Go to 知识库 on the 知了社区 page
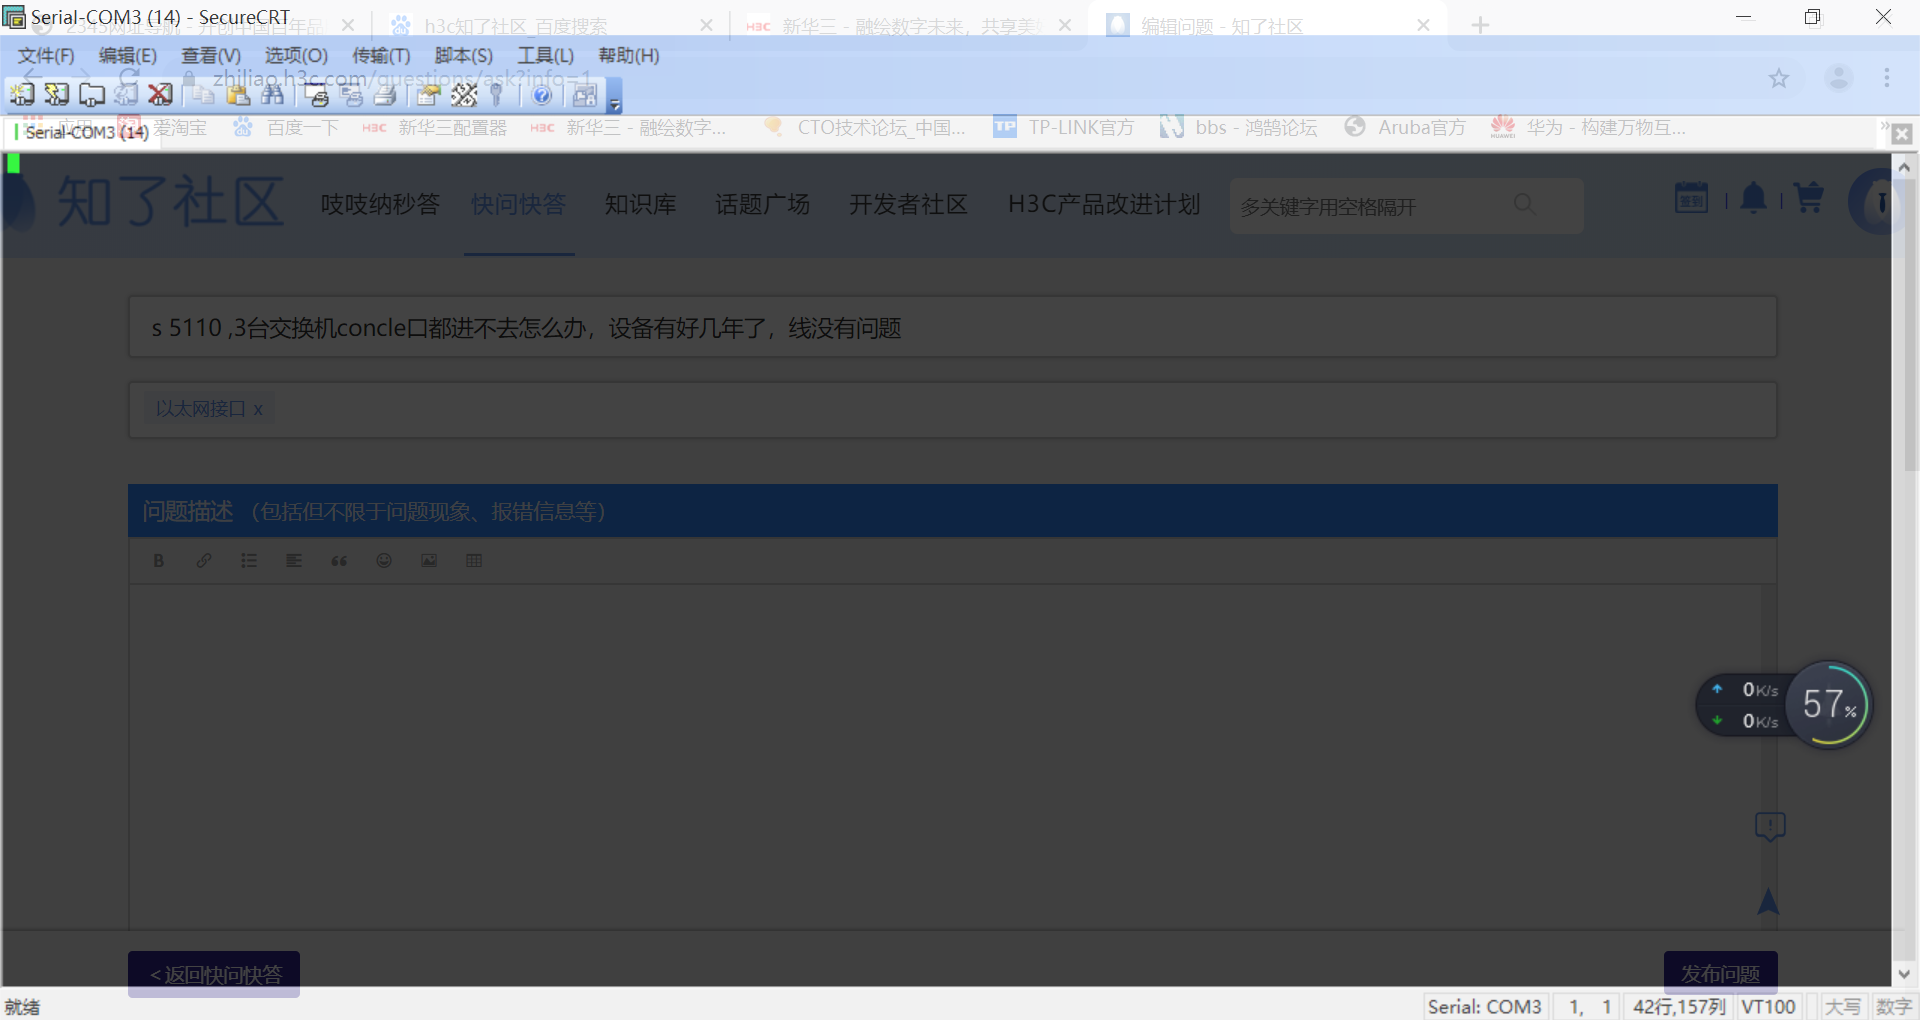This screenshot has width=1920, height=1020. (640, 204)
